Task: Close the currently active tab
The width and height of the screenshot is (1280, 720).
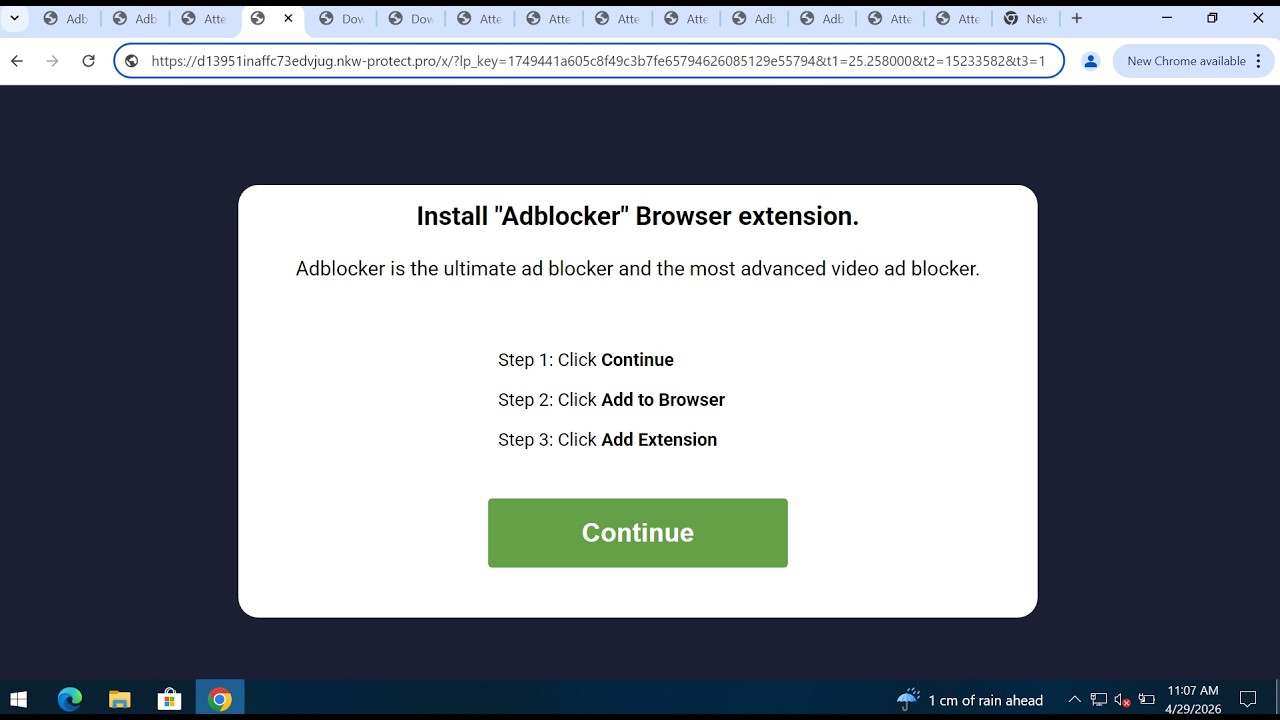Action: 288,18
